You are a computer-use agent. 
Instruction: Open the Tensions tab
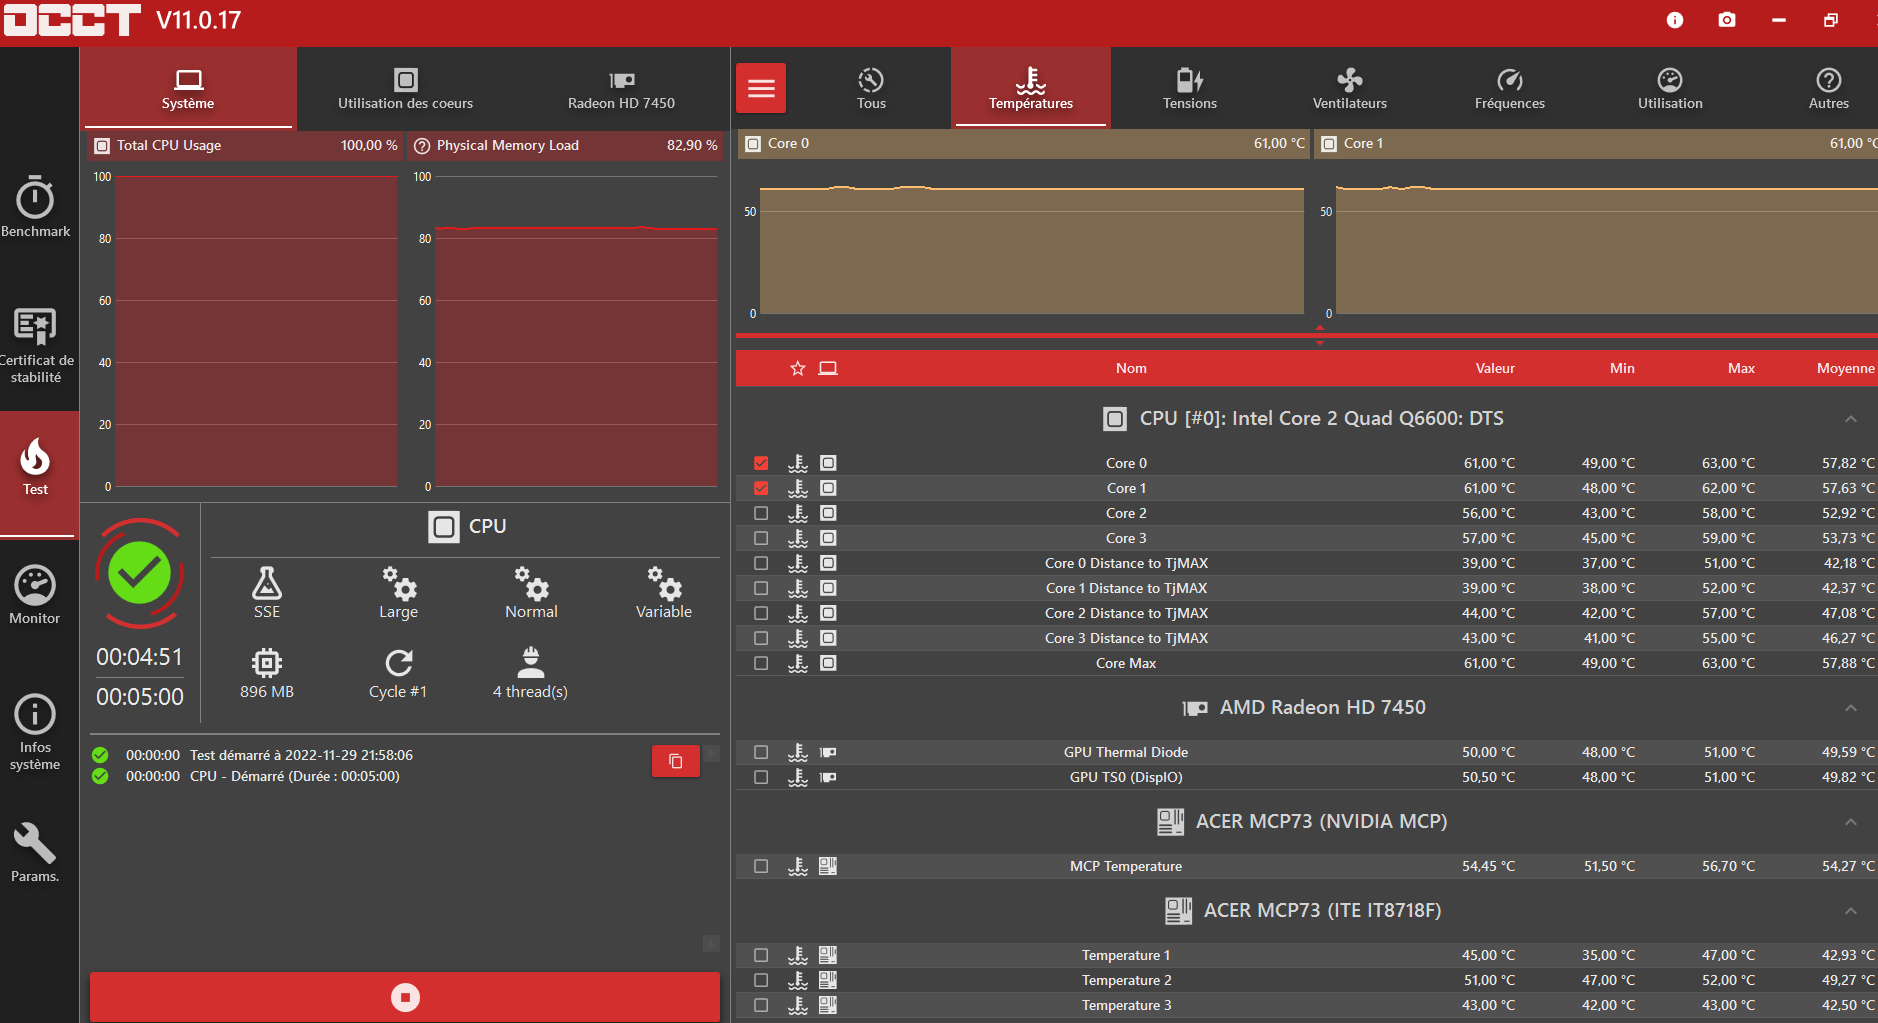point(1190,88)
